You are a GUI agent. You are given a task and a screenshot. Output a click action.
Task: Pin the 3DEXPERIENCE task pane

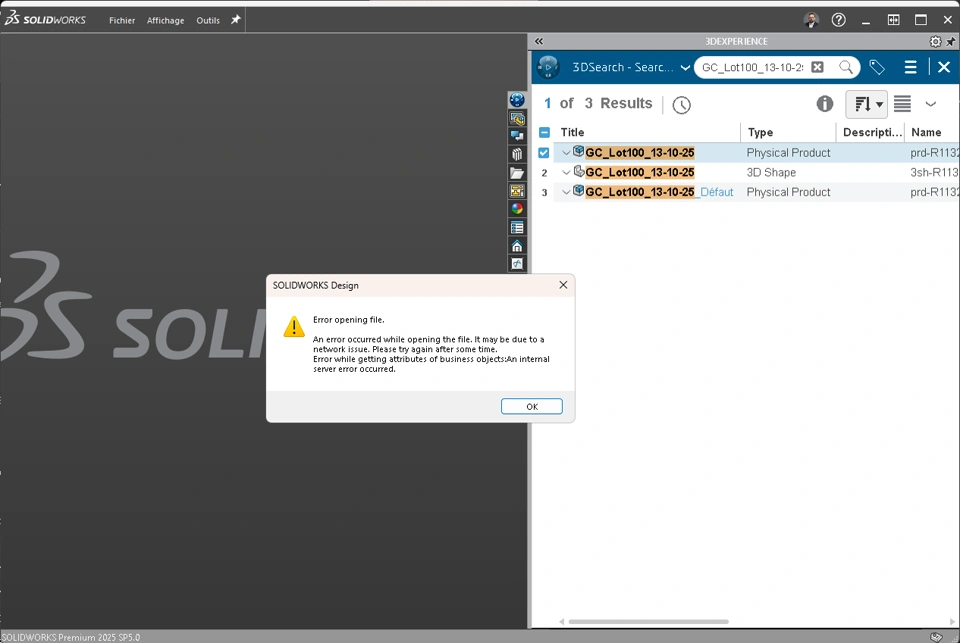951,42
